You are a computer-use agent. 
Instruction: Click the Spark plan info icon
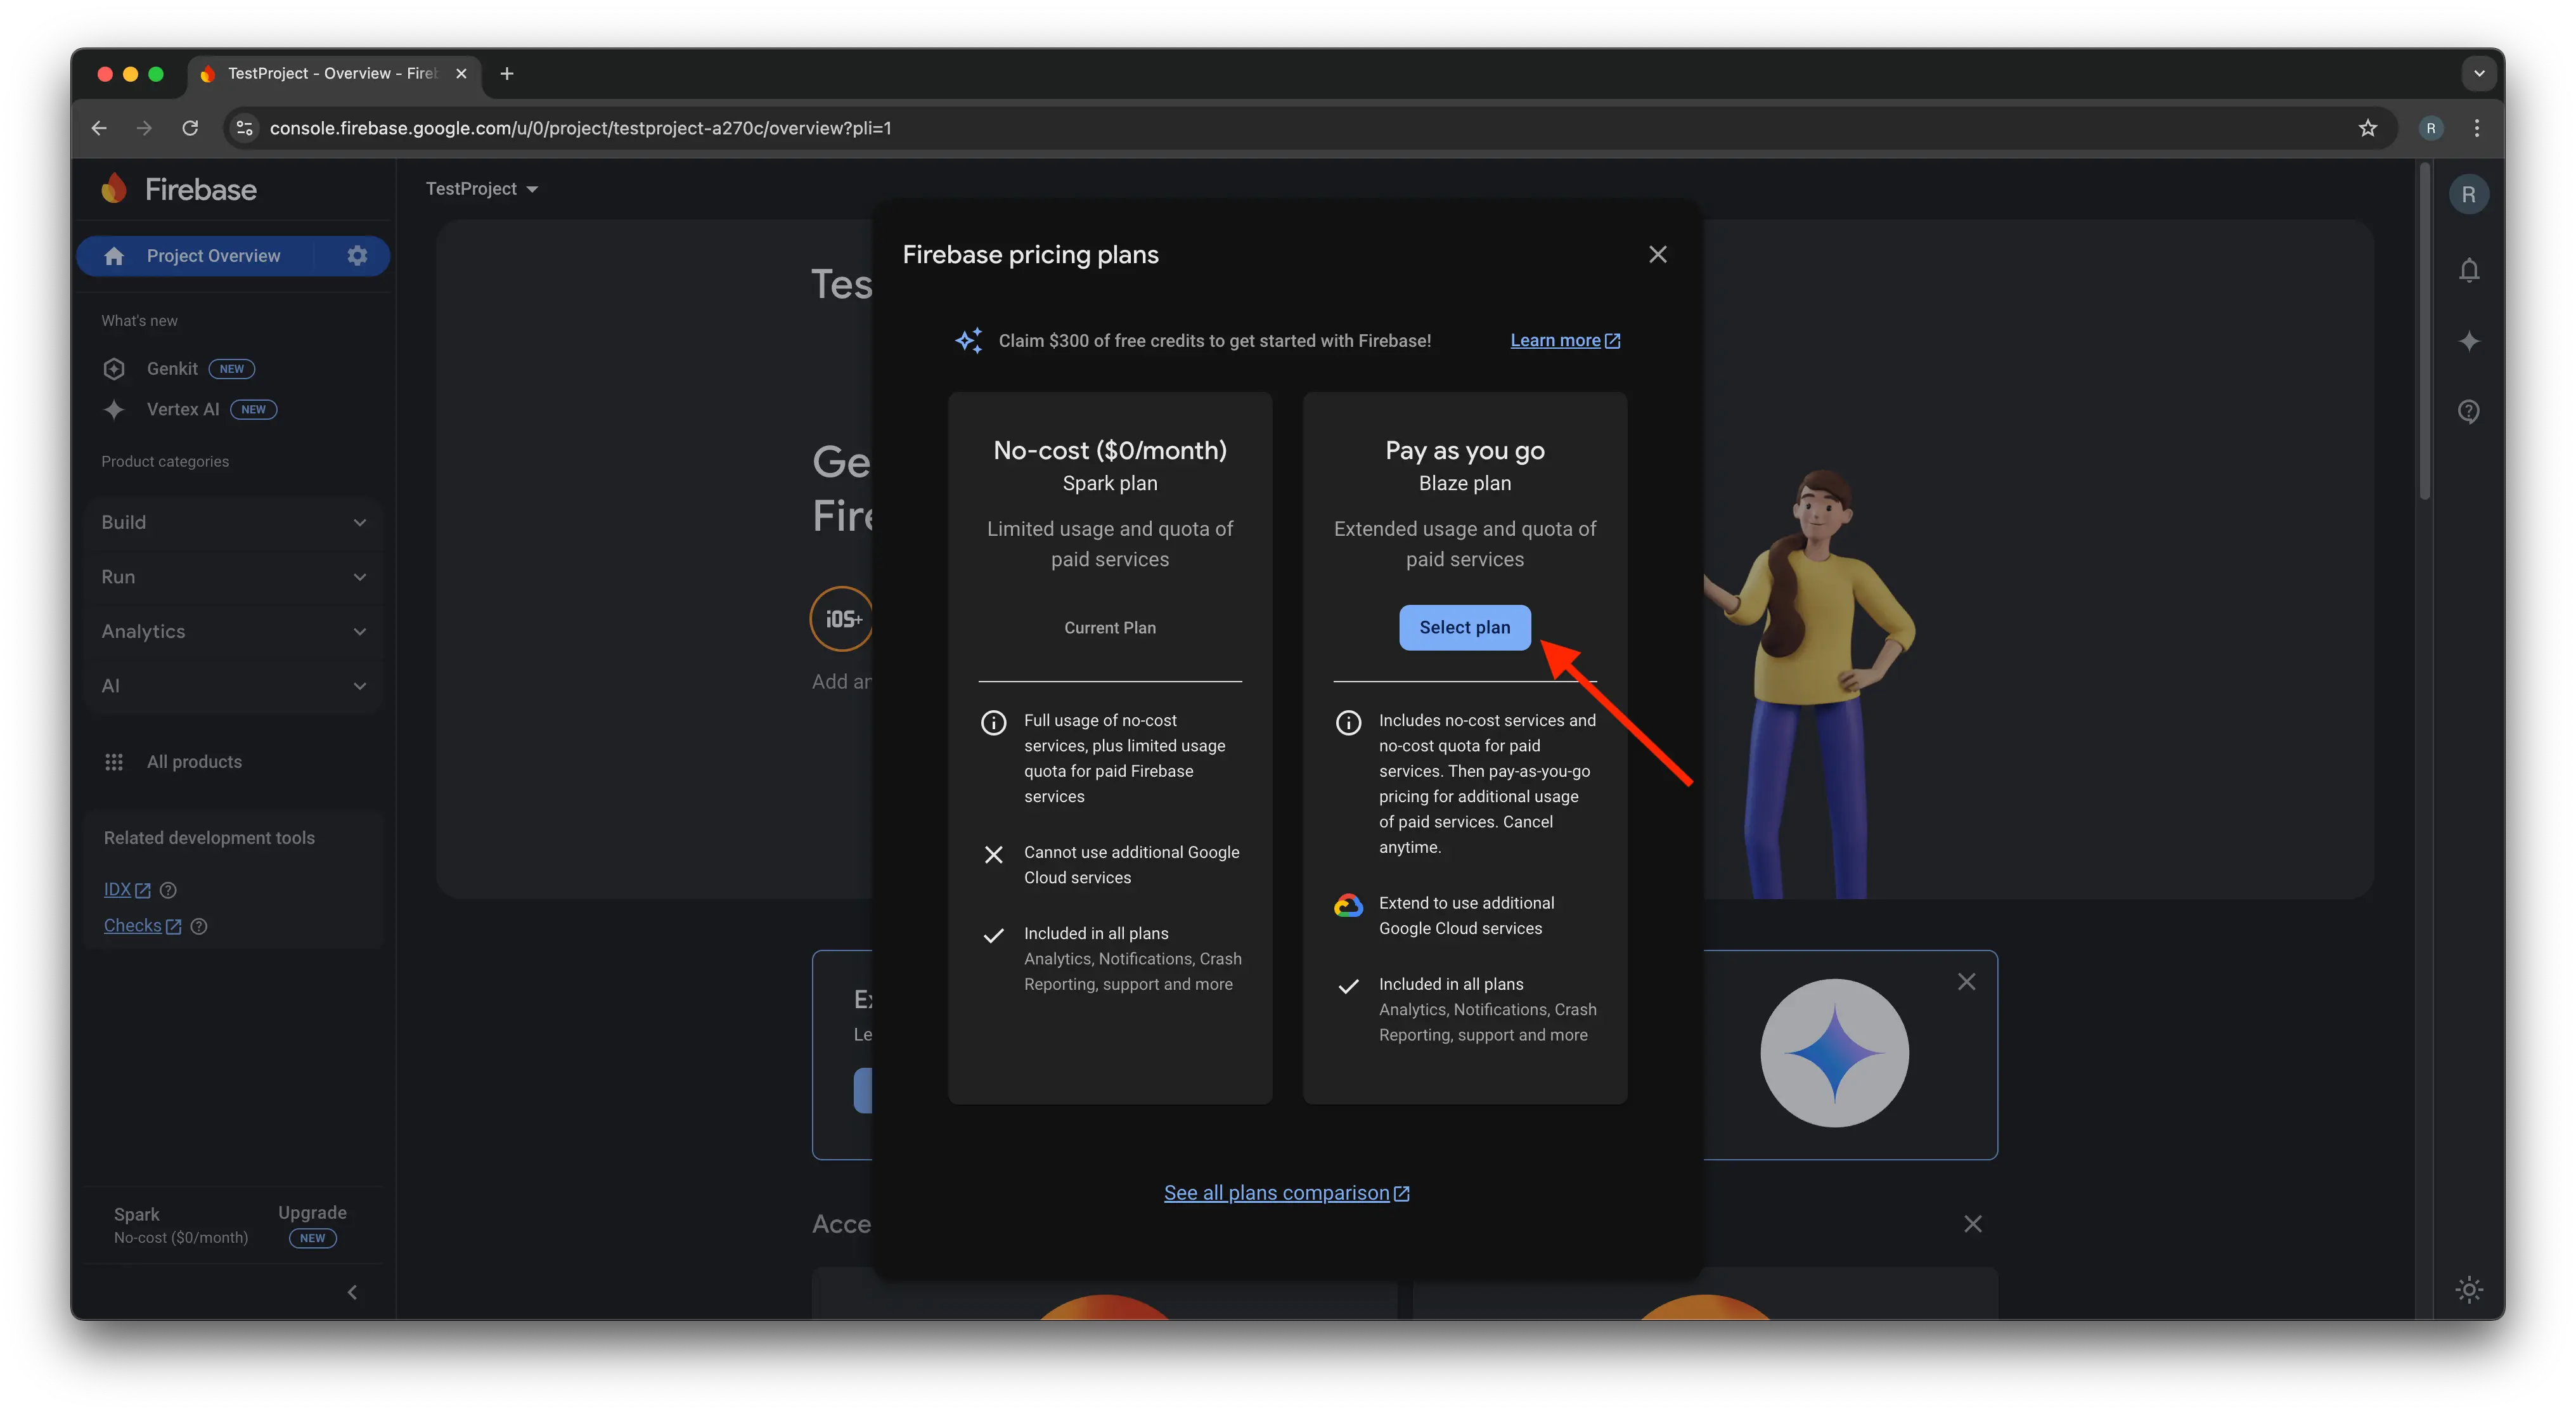point(993,722)
